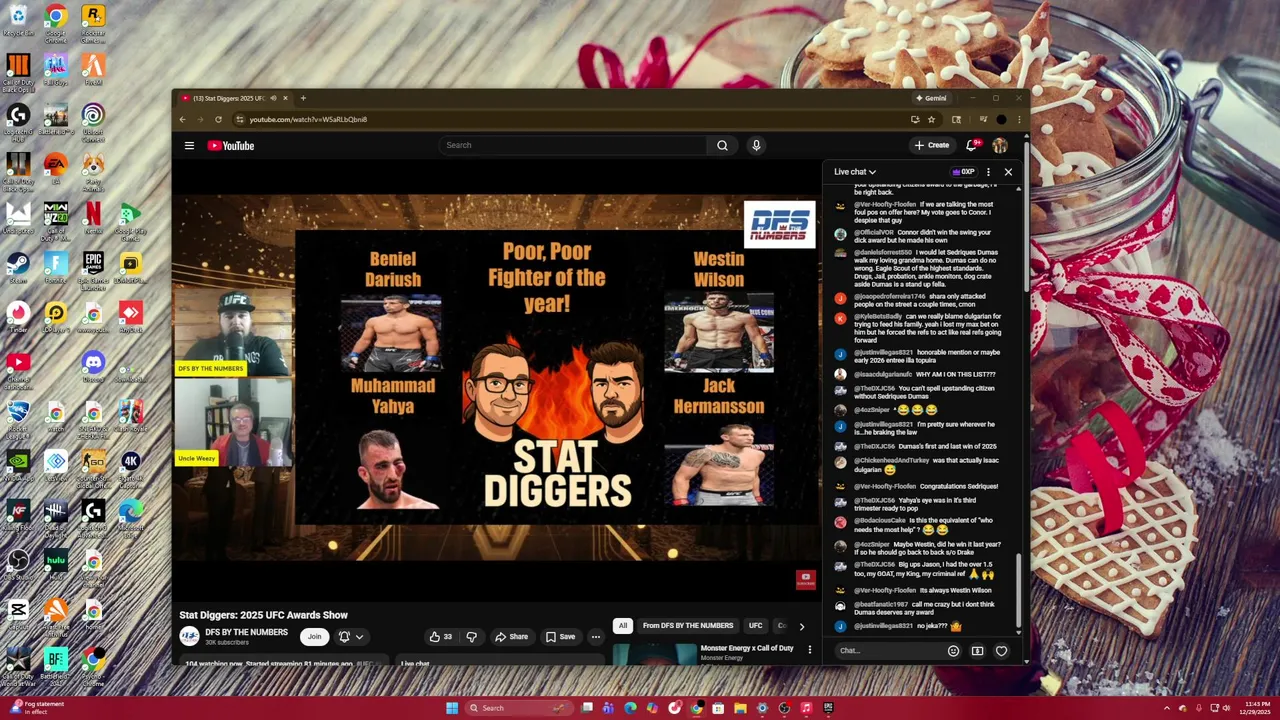
Task: Select the All filter chip
Action: [x=622, y=626]
